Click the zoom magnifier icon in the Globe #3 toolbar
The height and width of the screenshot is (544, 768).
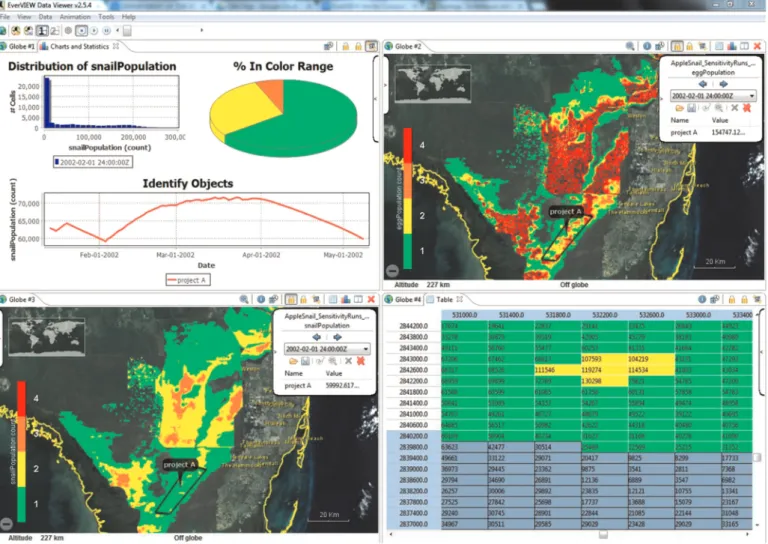(244, 299)
